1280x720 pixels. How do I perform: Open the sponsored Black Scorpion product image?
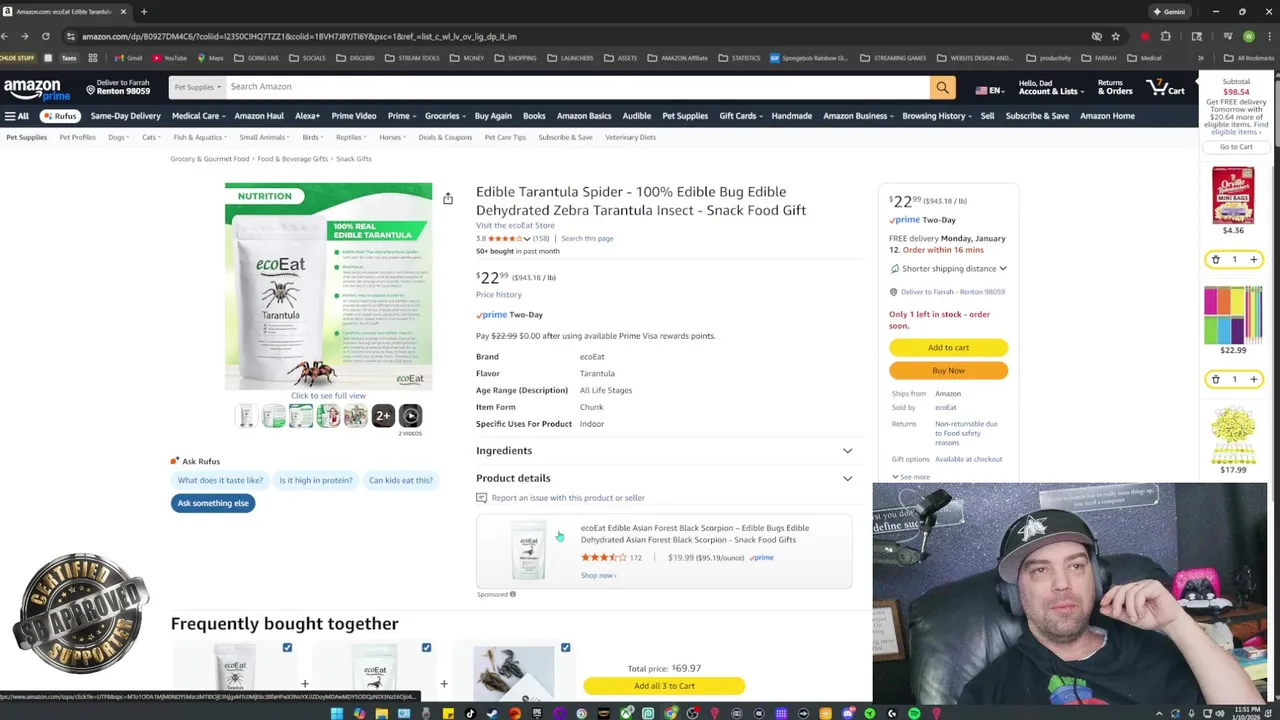tap(529, 551)
